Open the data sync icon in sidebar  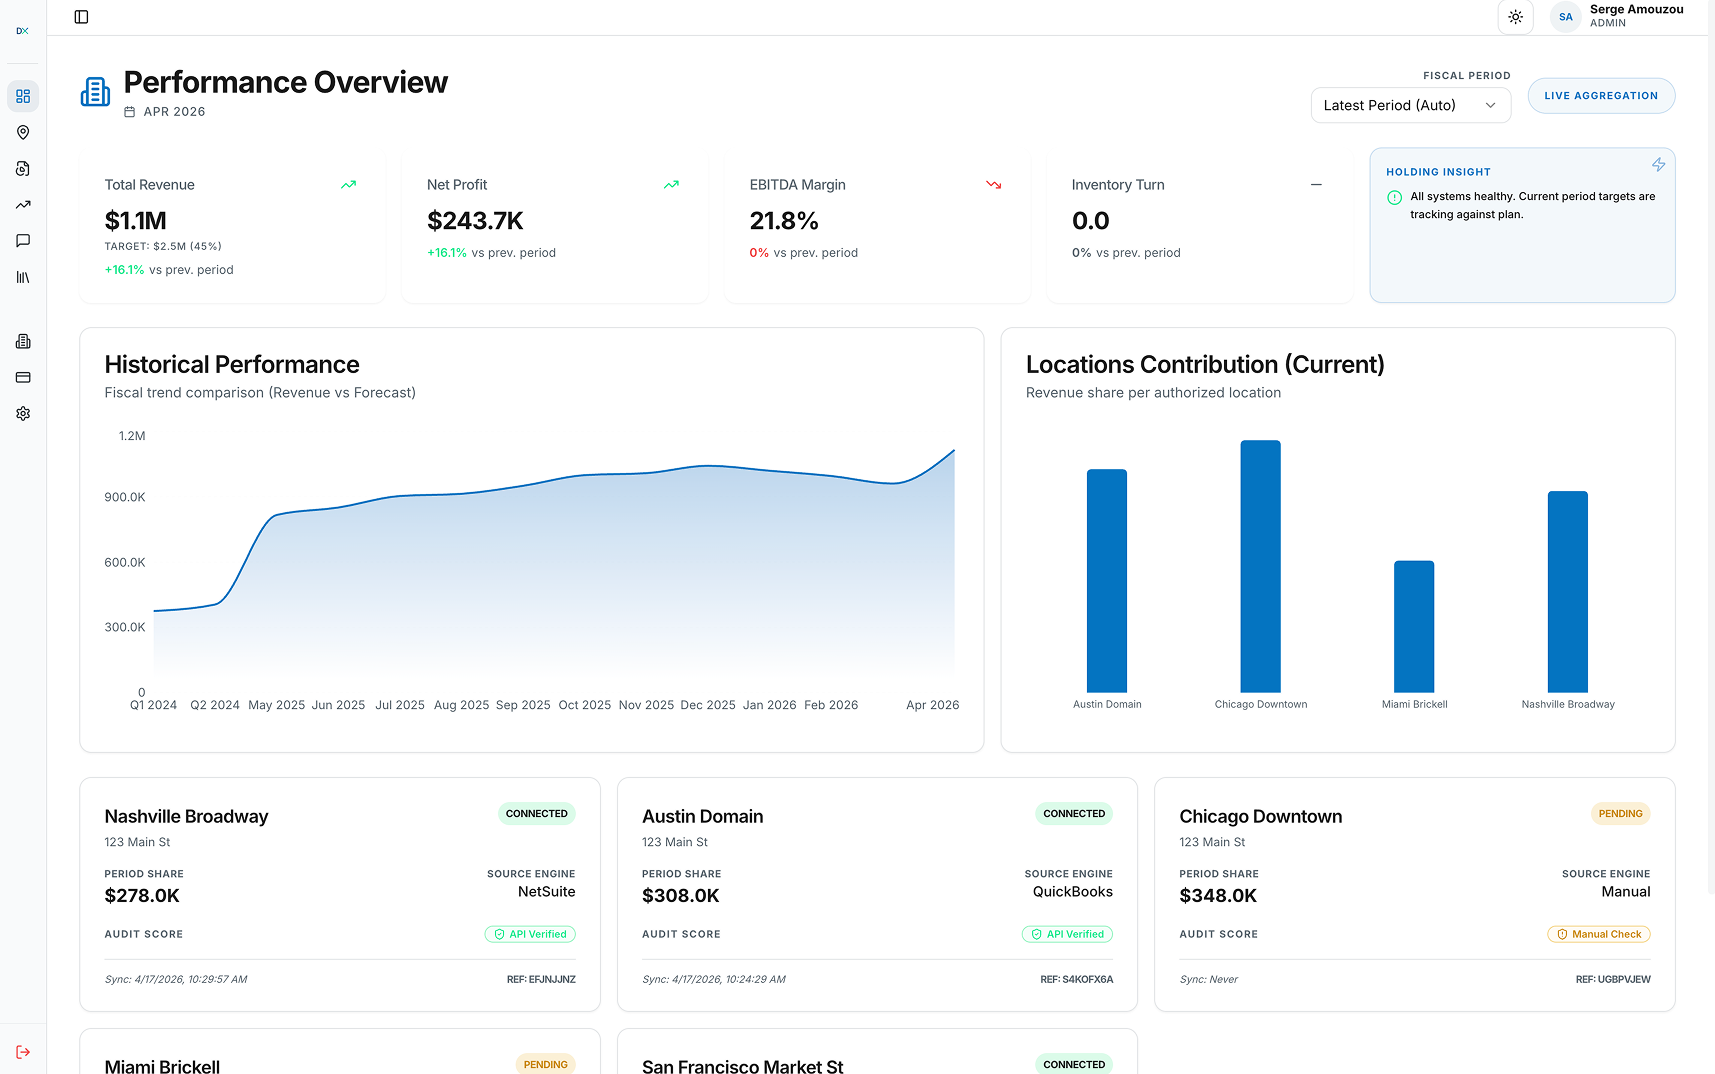tap(22, 168)
